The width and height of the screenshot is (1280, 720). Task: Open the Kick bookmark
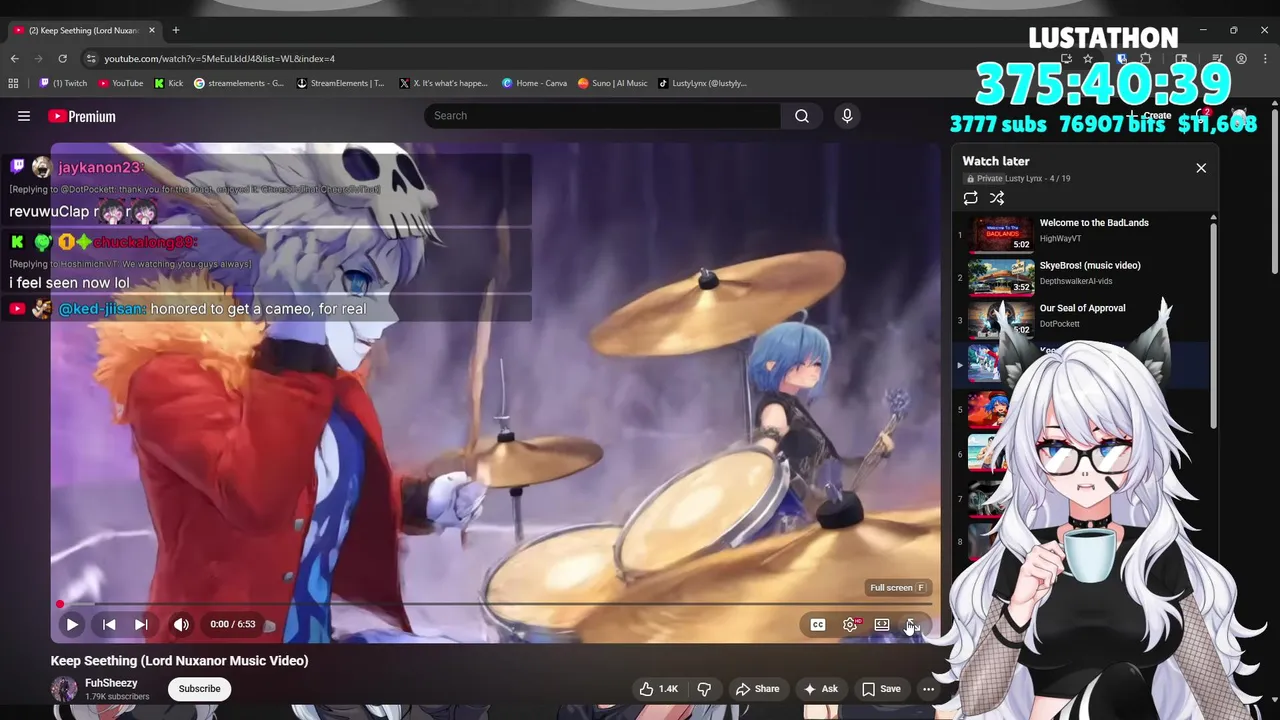(169, 83)
